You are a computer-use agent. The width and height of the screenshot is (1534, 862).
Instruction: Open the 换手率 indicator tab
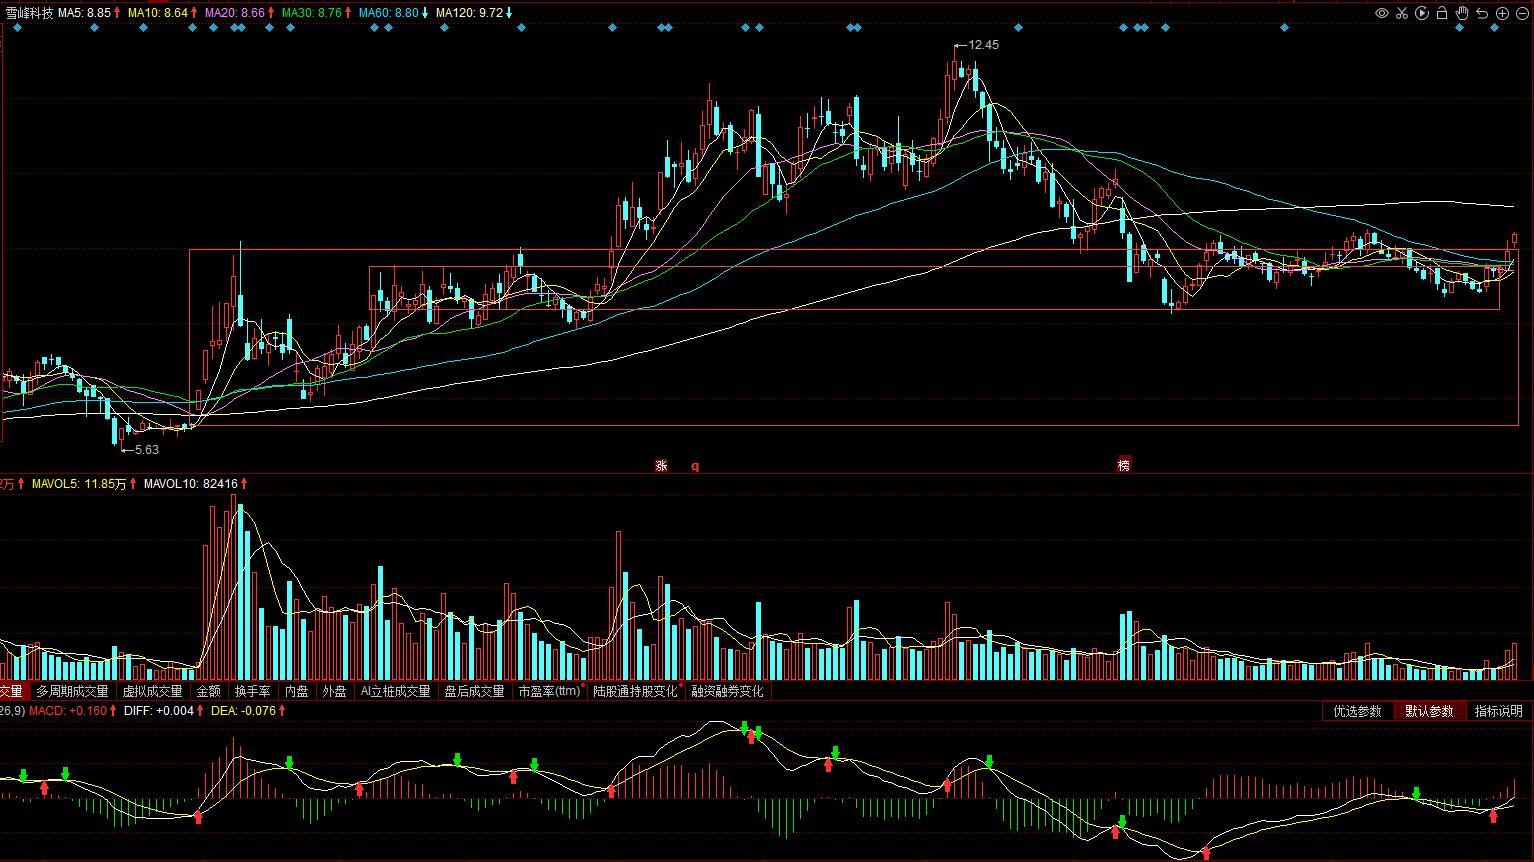click(252, 691)
